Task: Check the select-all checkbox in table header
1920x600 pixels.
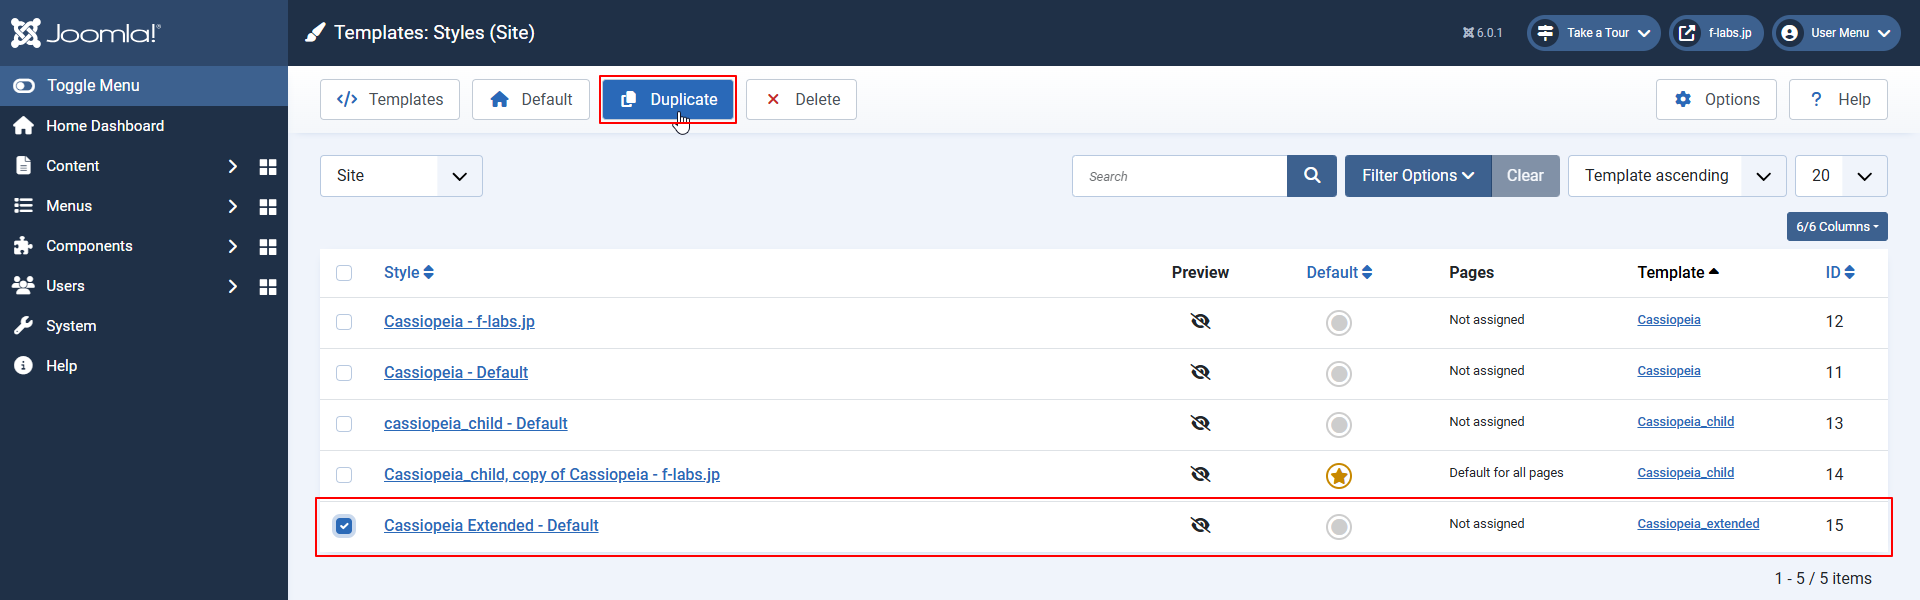Action: tap(344, 273)
